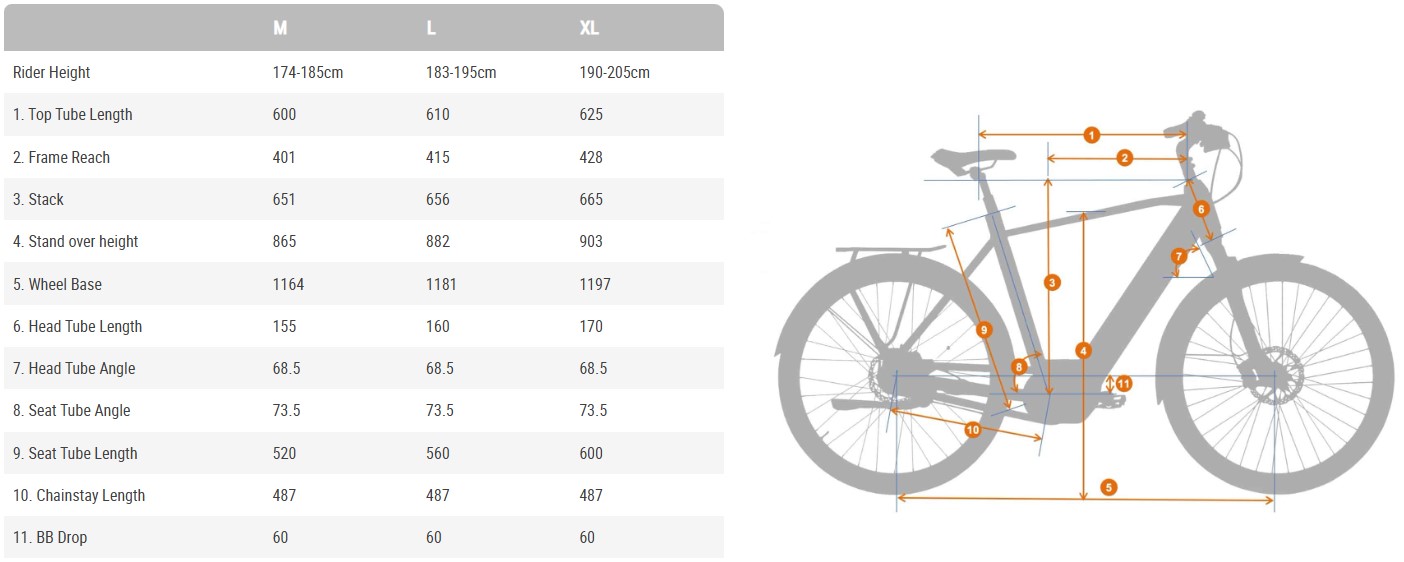Select the XL size column header
Viewport: 1404px width, 562px height.
589,28
